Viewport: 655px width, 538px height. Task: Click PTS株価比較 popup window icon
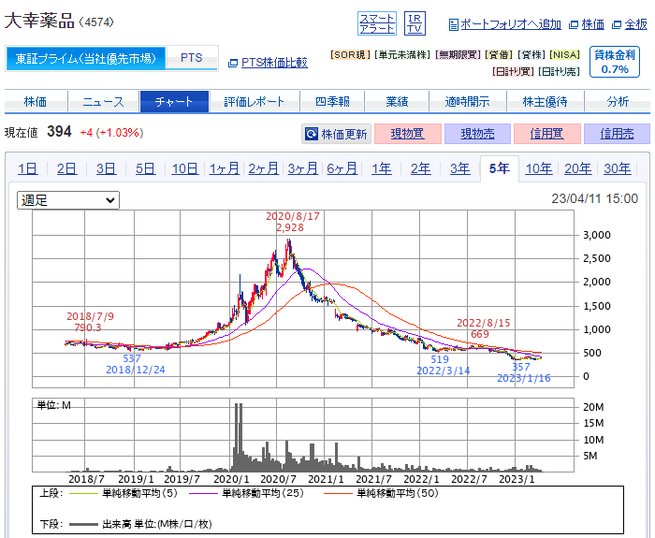coord(233,63)
